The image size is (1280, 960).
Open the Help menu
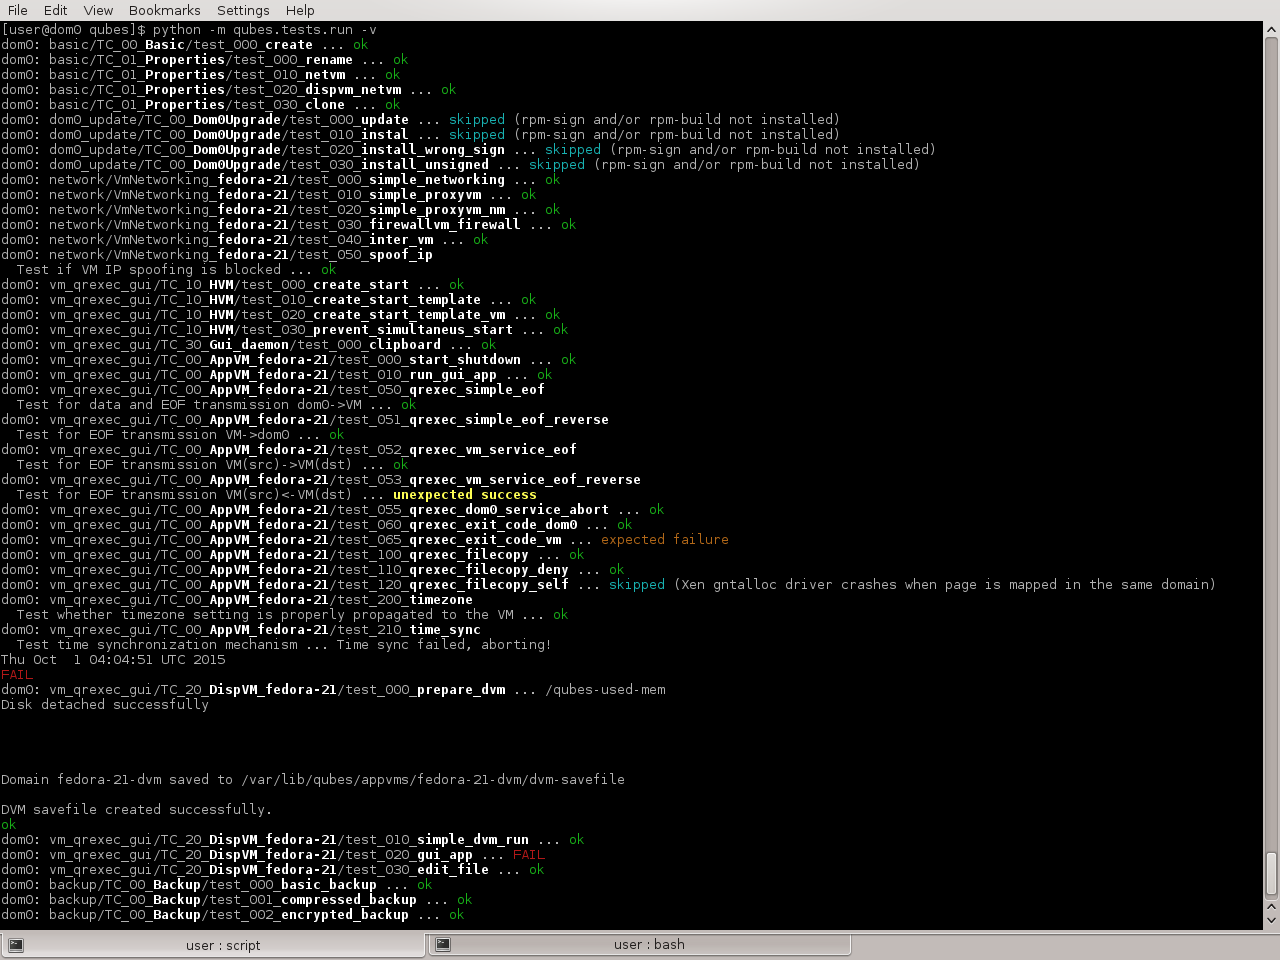[x=300, y=10]
